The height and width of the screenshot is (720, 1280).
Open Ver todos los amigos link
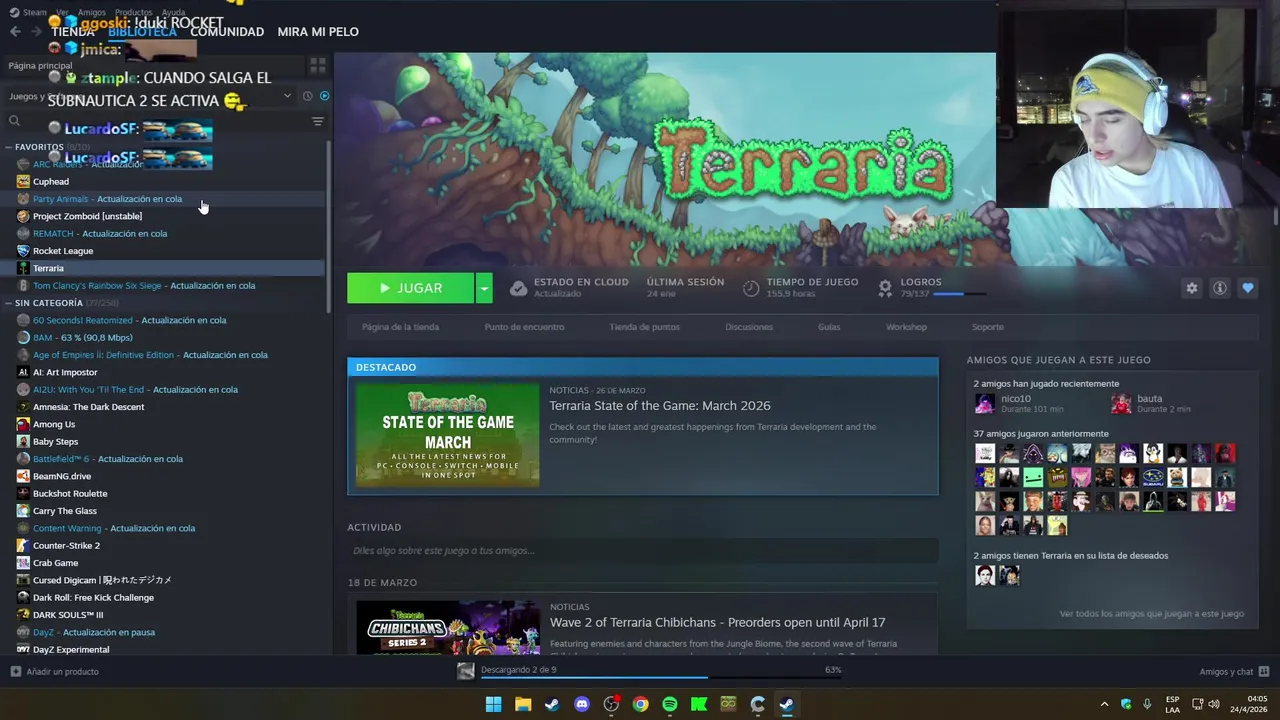tap(1151, 614)
